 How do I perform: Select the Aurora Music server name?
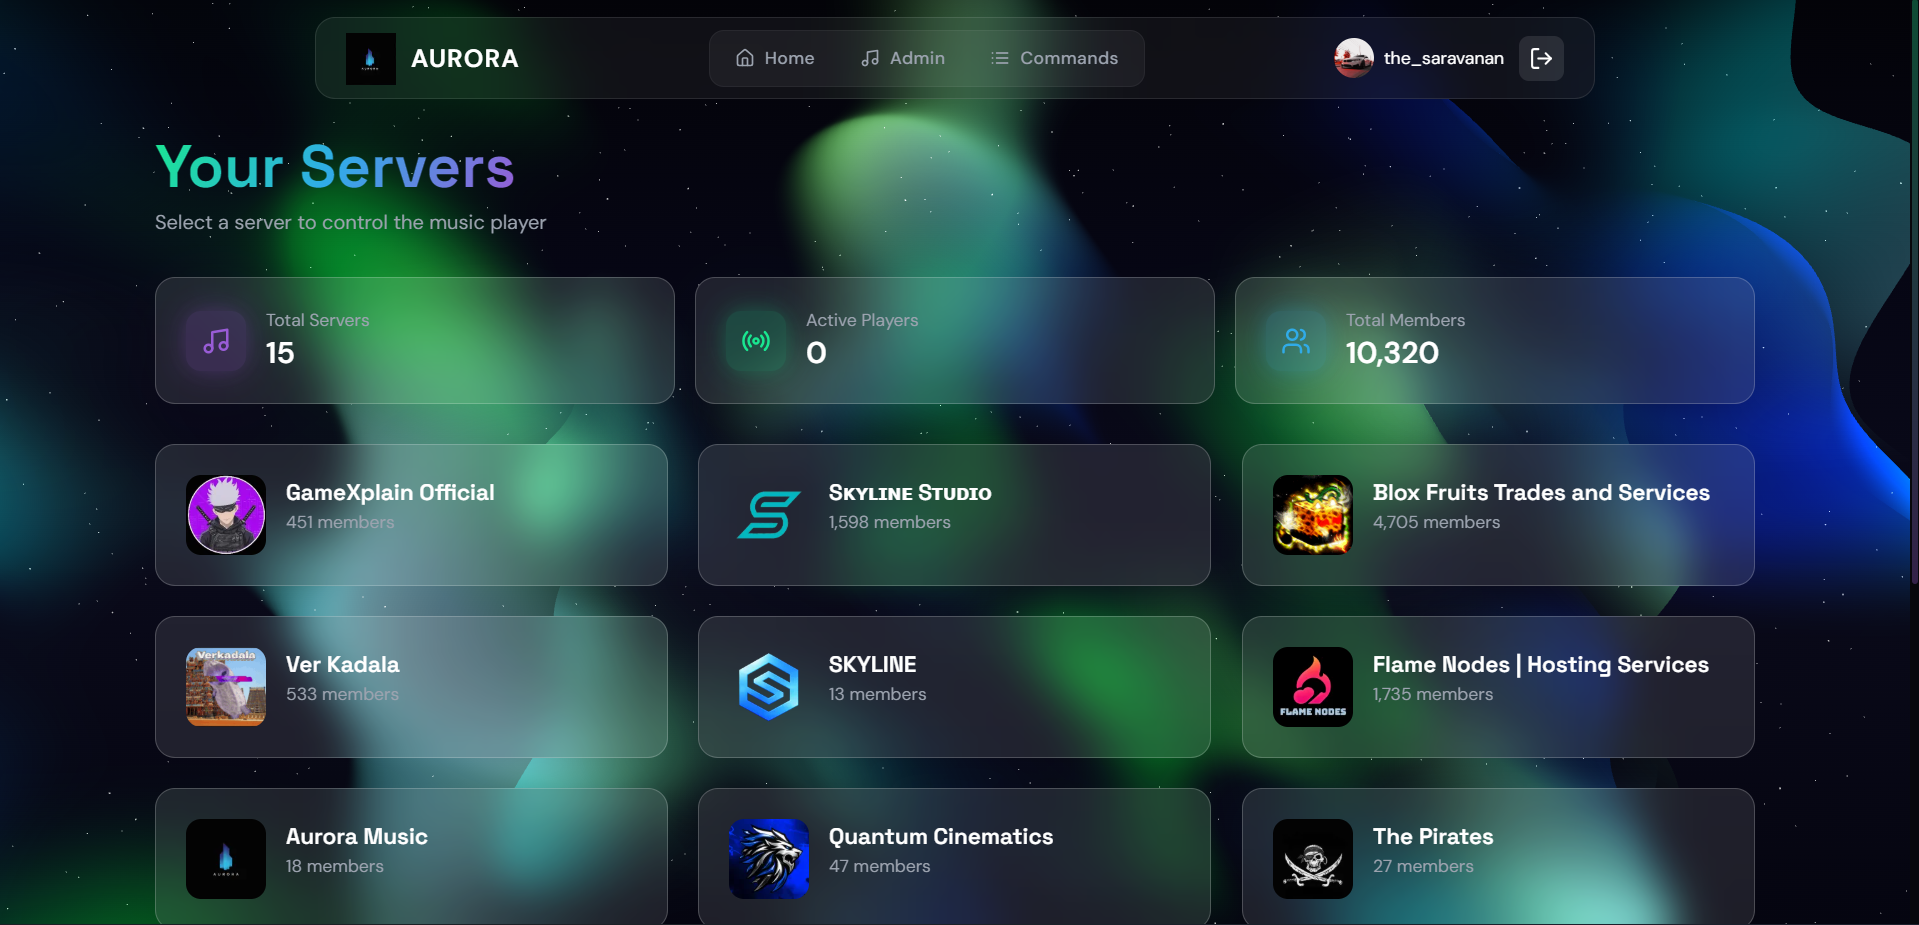[x=357, y=837]
